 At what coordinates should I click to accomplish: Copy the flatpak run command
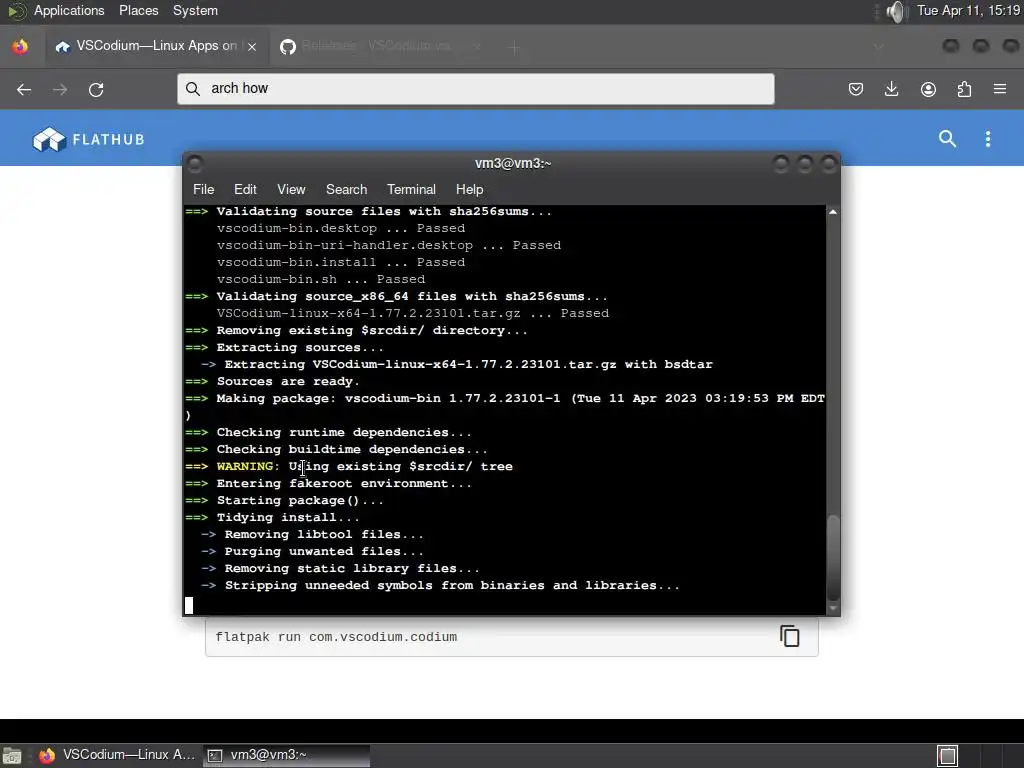790,636
